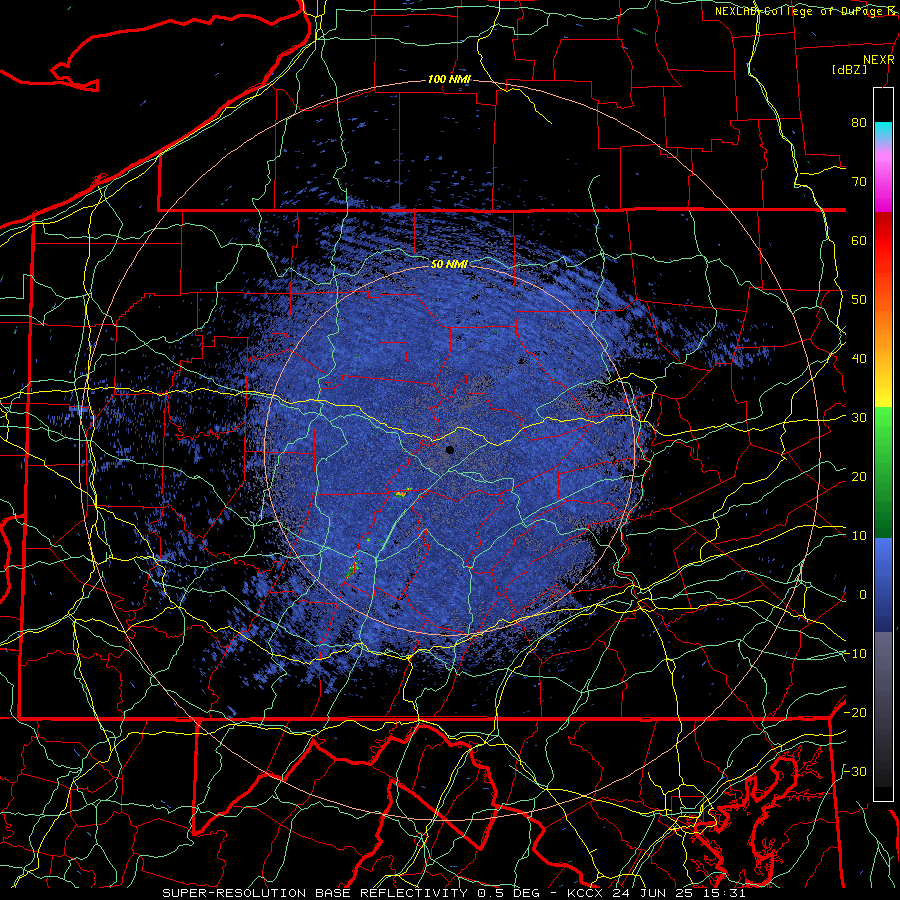Click the '20' value on the dBZ scale
900x900 pixels.
pos(859,477)
